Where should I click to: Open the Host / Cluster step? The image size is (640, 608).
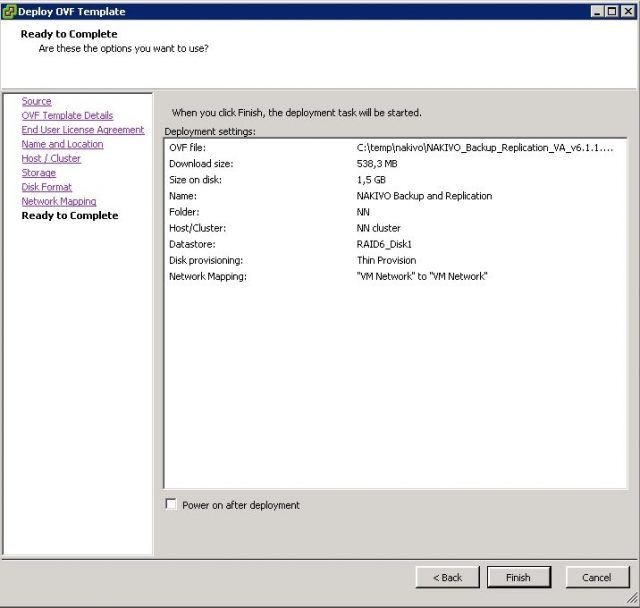click(51, 158)
